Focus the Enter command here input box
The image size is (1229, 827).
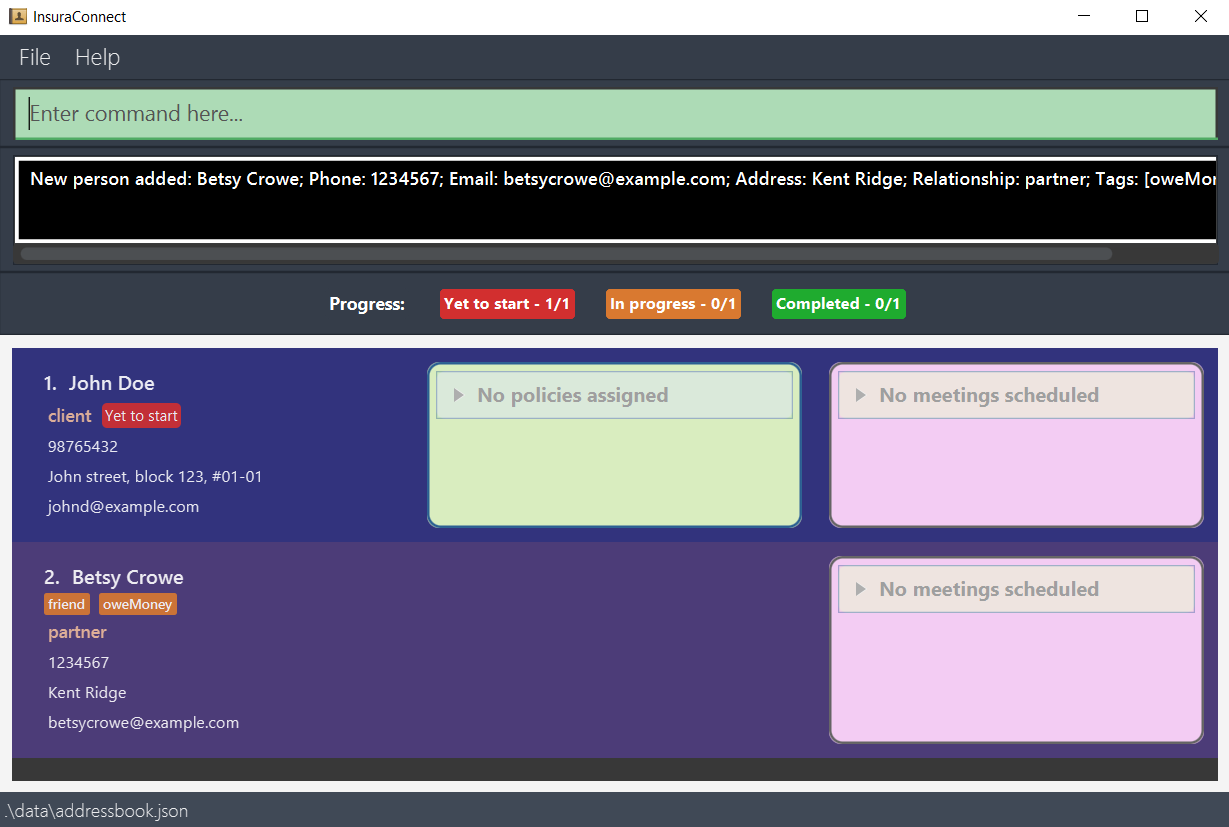615,114
